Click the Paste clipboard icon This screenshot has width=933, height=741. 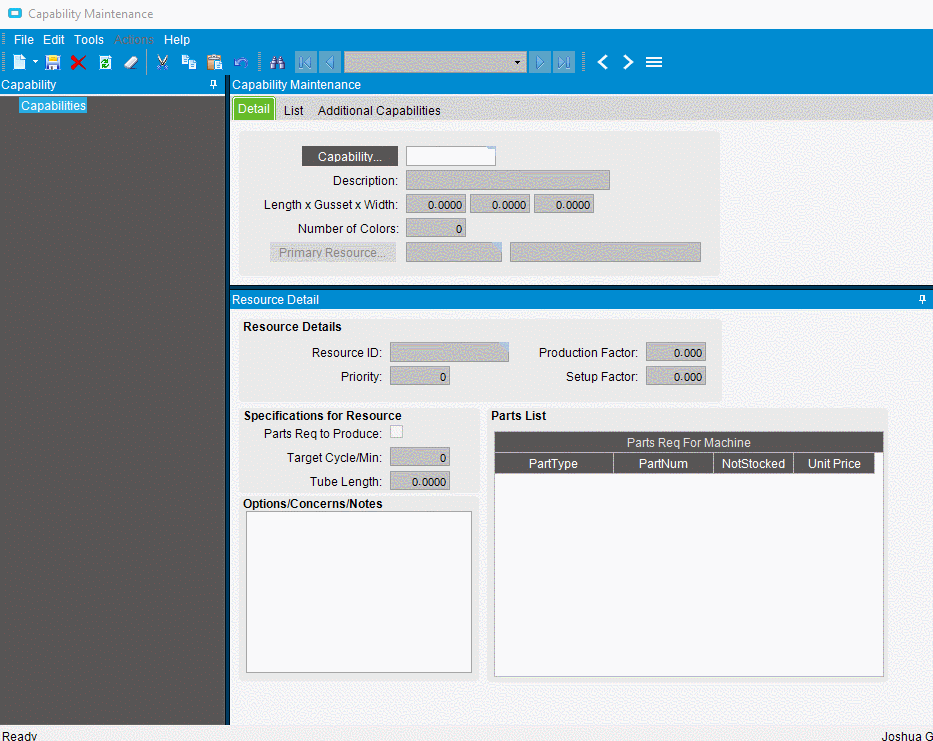[214, 62]
